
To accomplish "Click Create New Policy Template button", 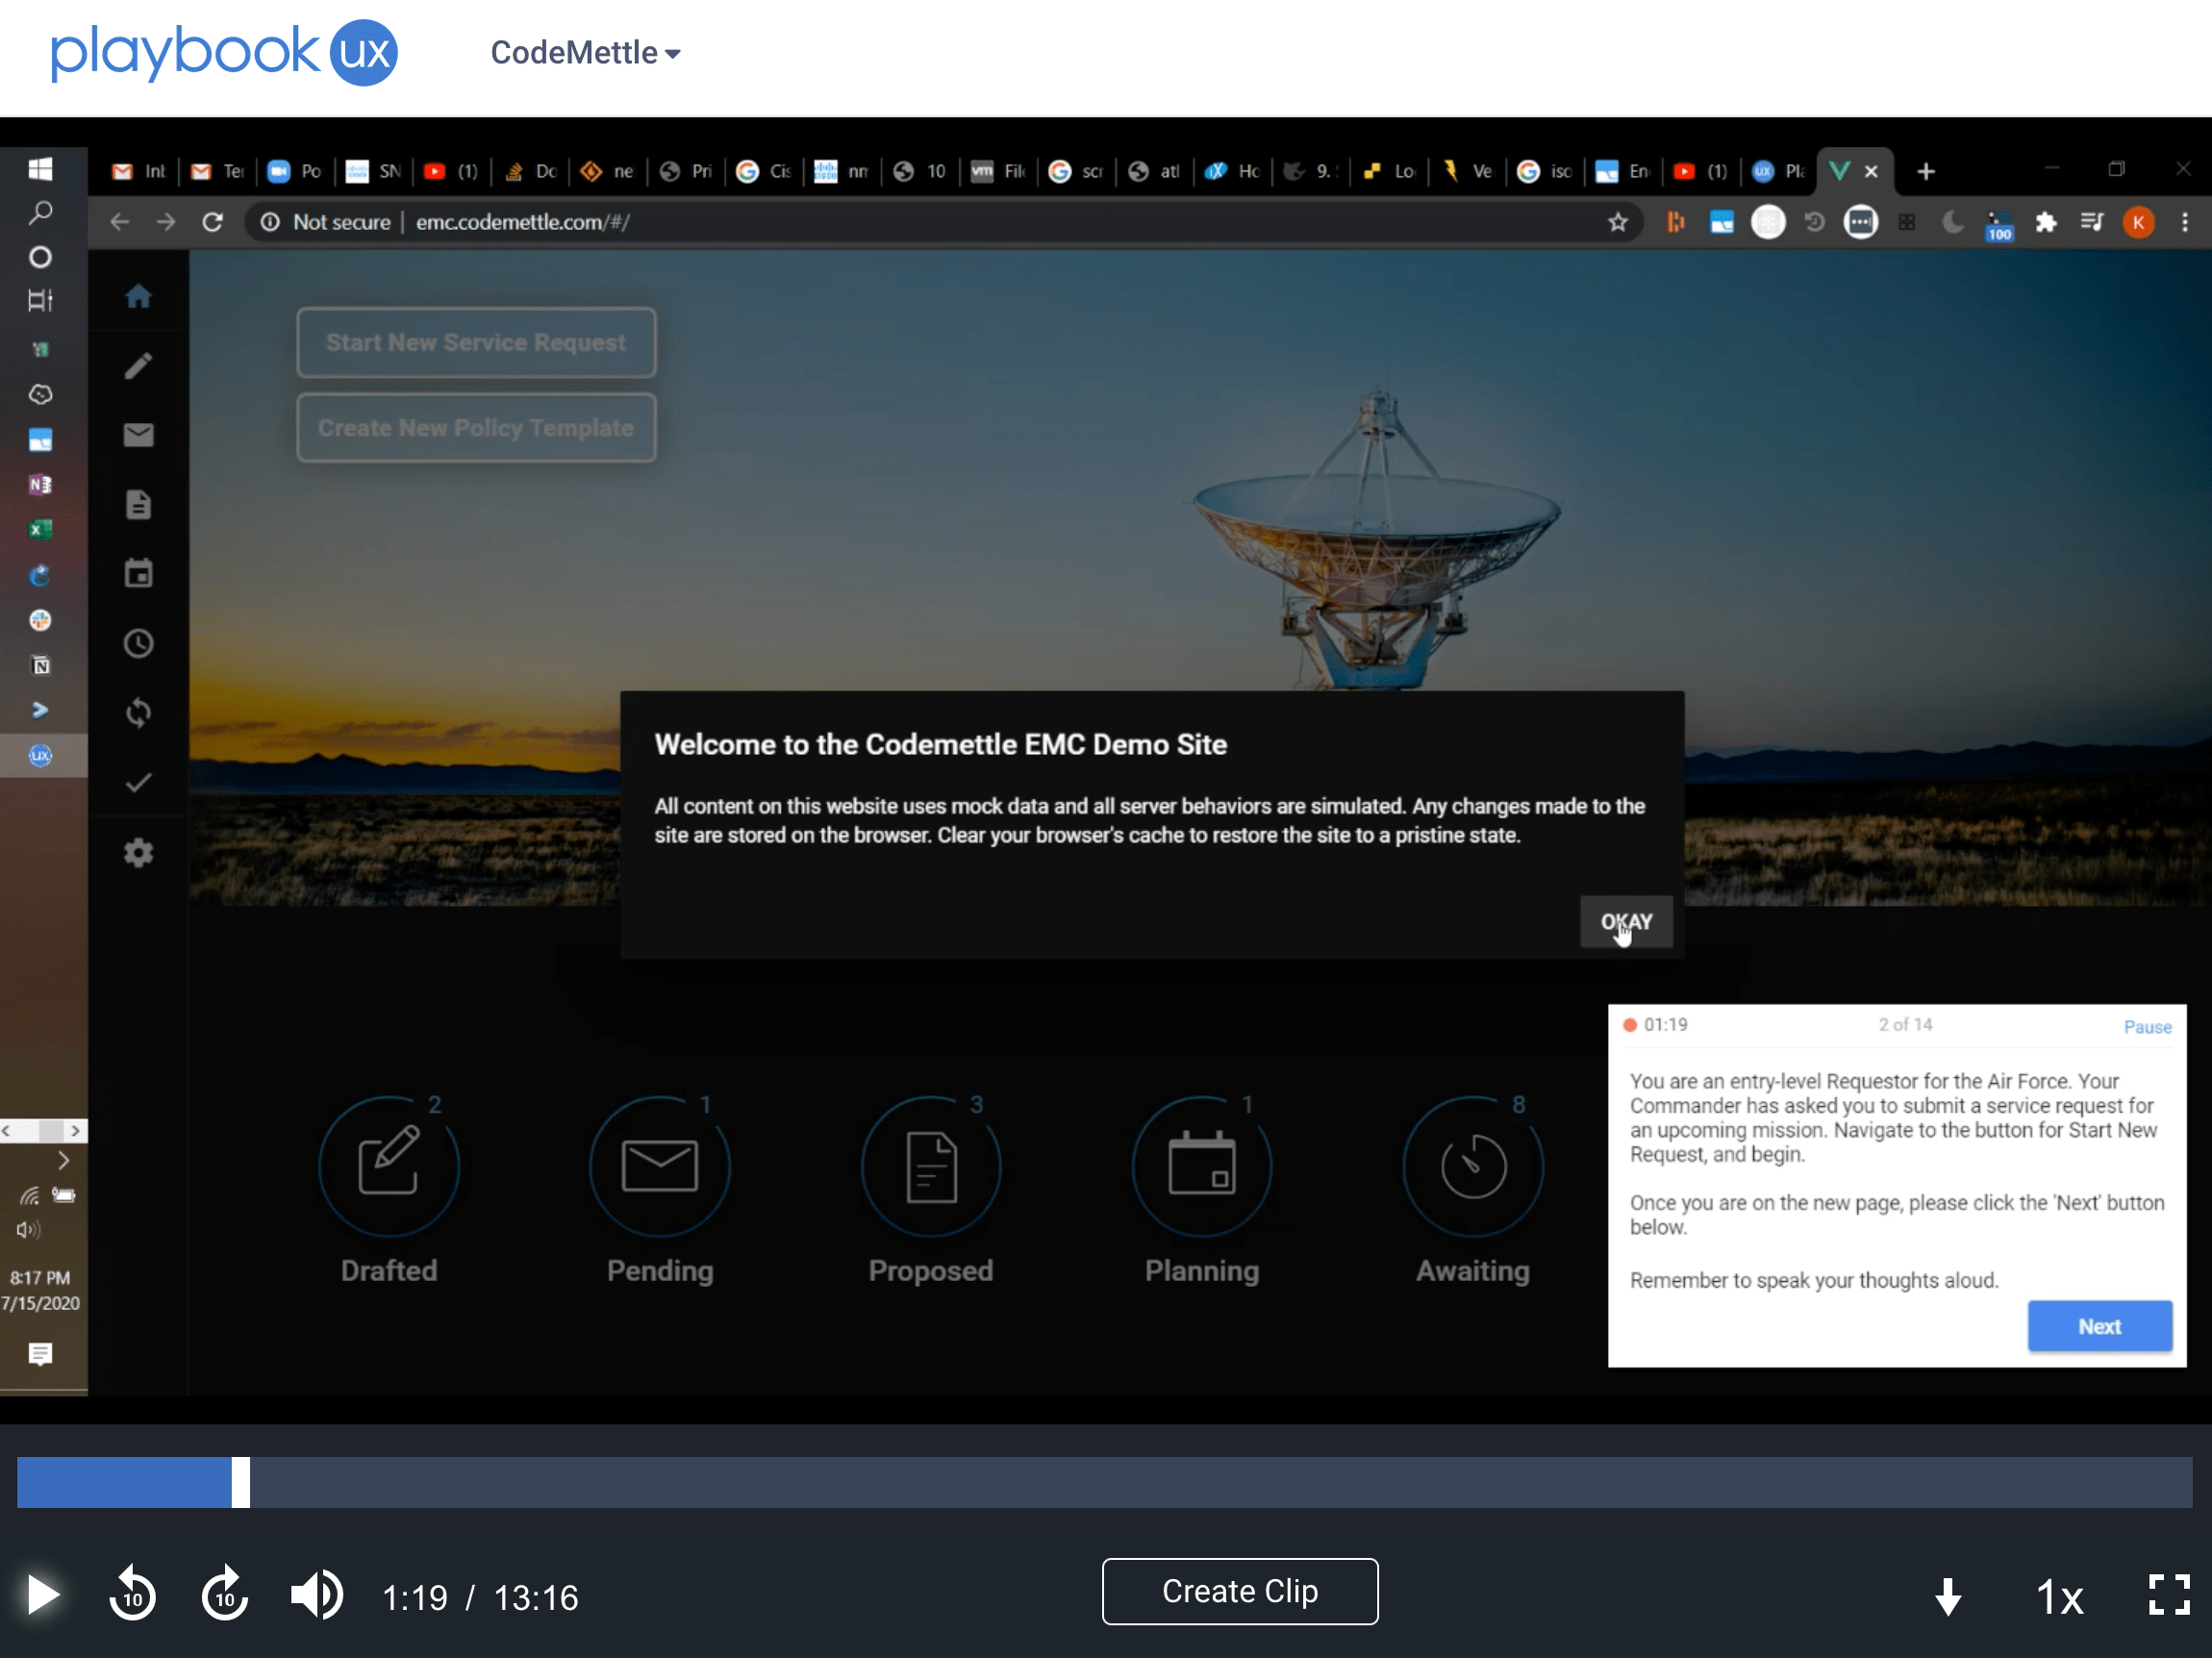I will (476, 428).
